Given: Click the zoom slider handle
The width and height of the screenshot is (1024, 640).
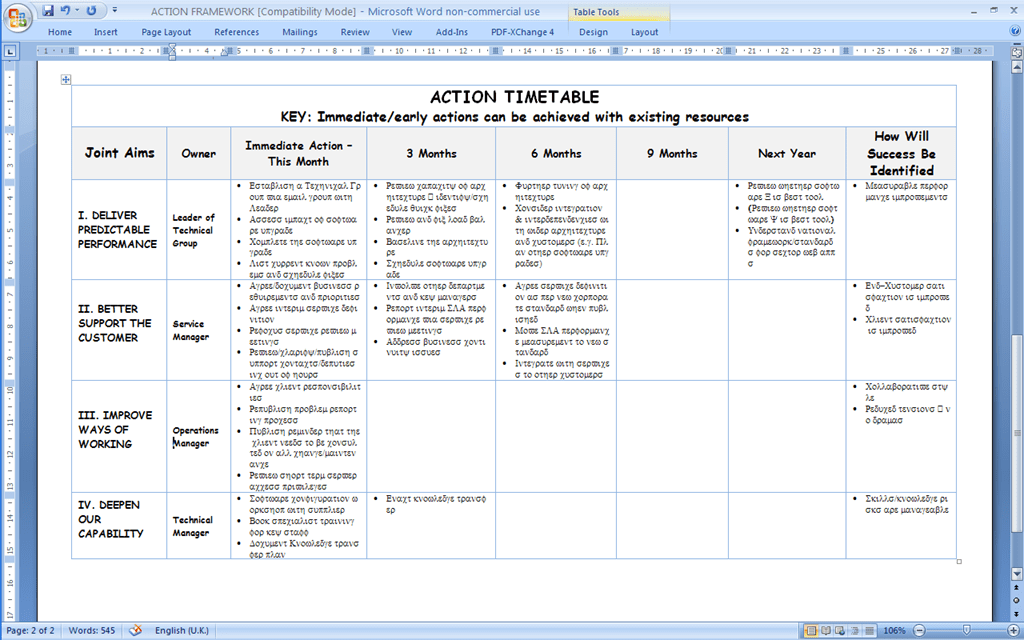Looking at the screenshot, I should coord(967,631).
